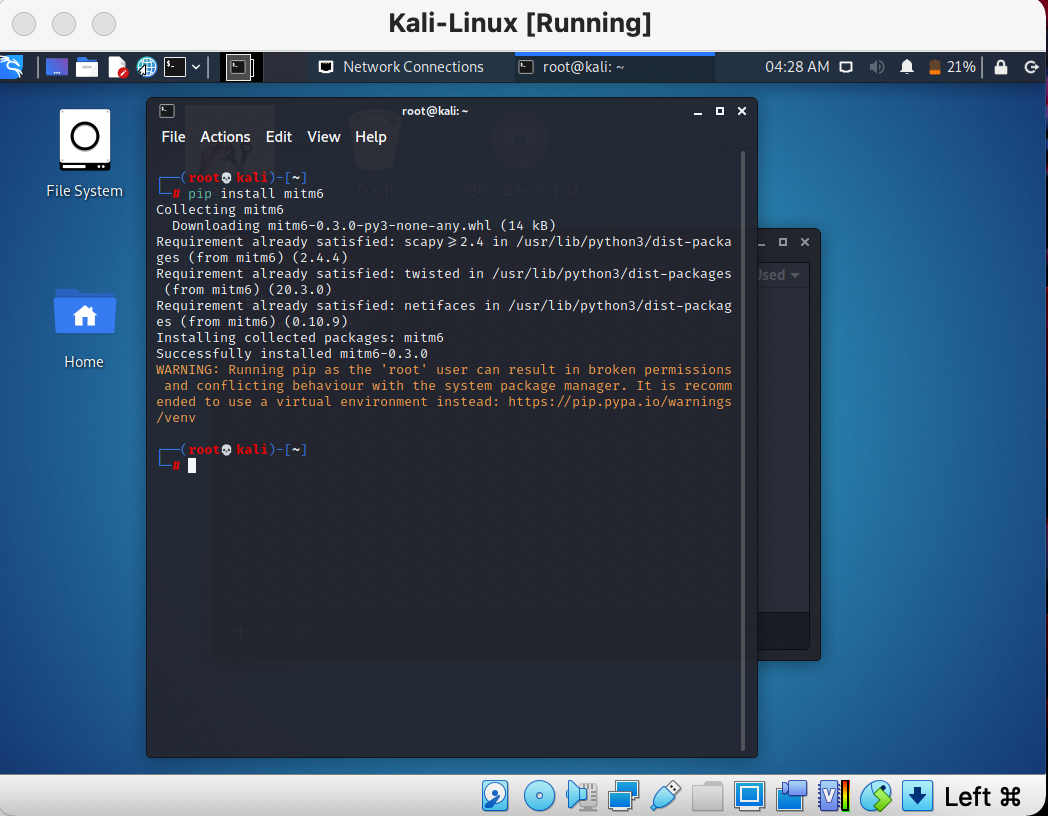Click VirtualBox mouse integration icon

(x=876, y=796)
